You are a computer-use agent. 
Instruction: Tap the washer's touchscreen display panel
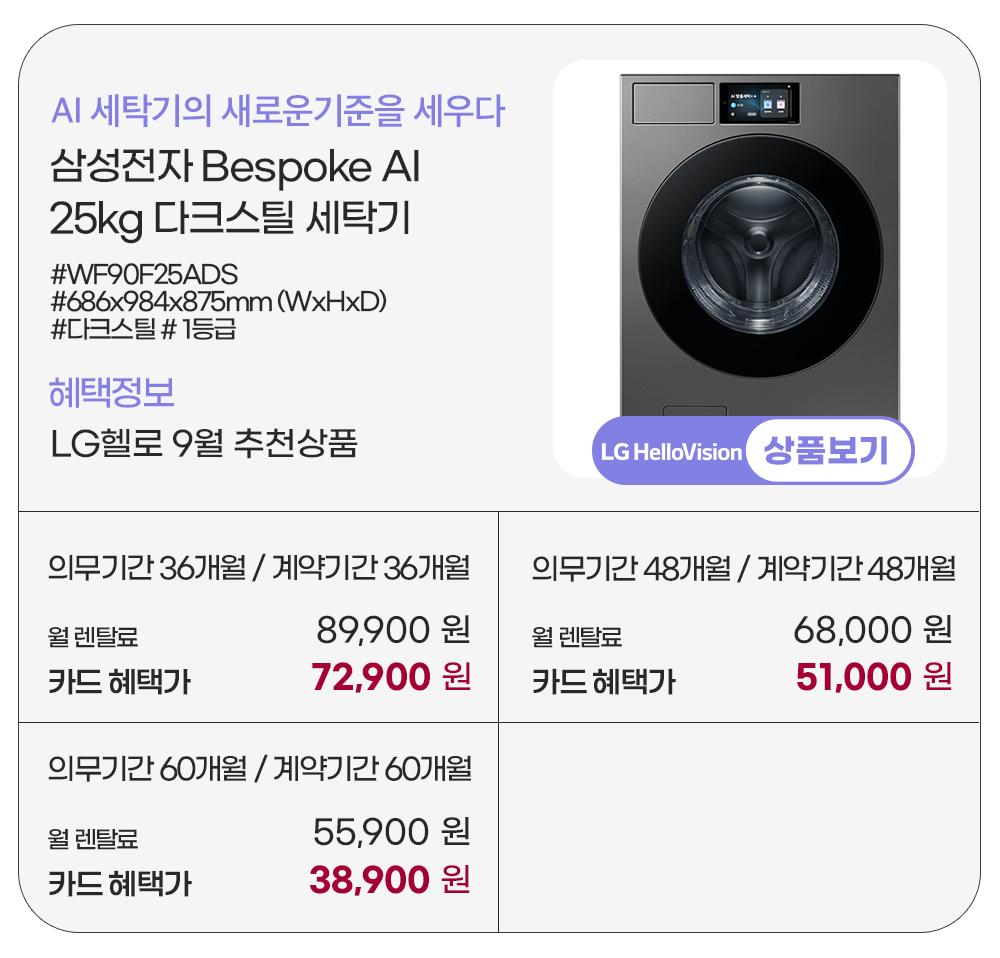[x=760, y=103]
